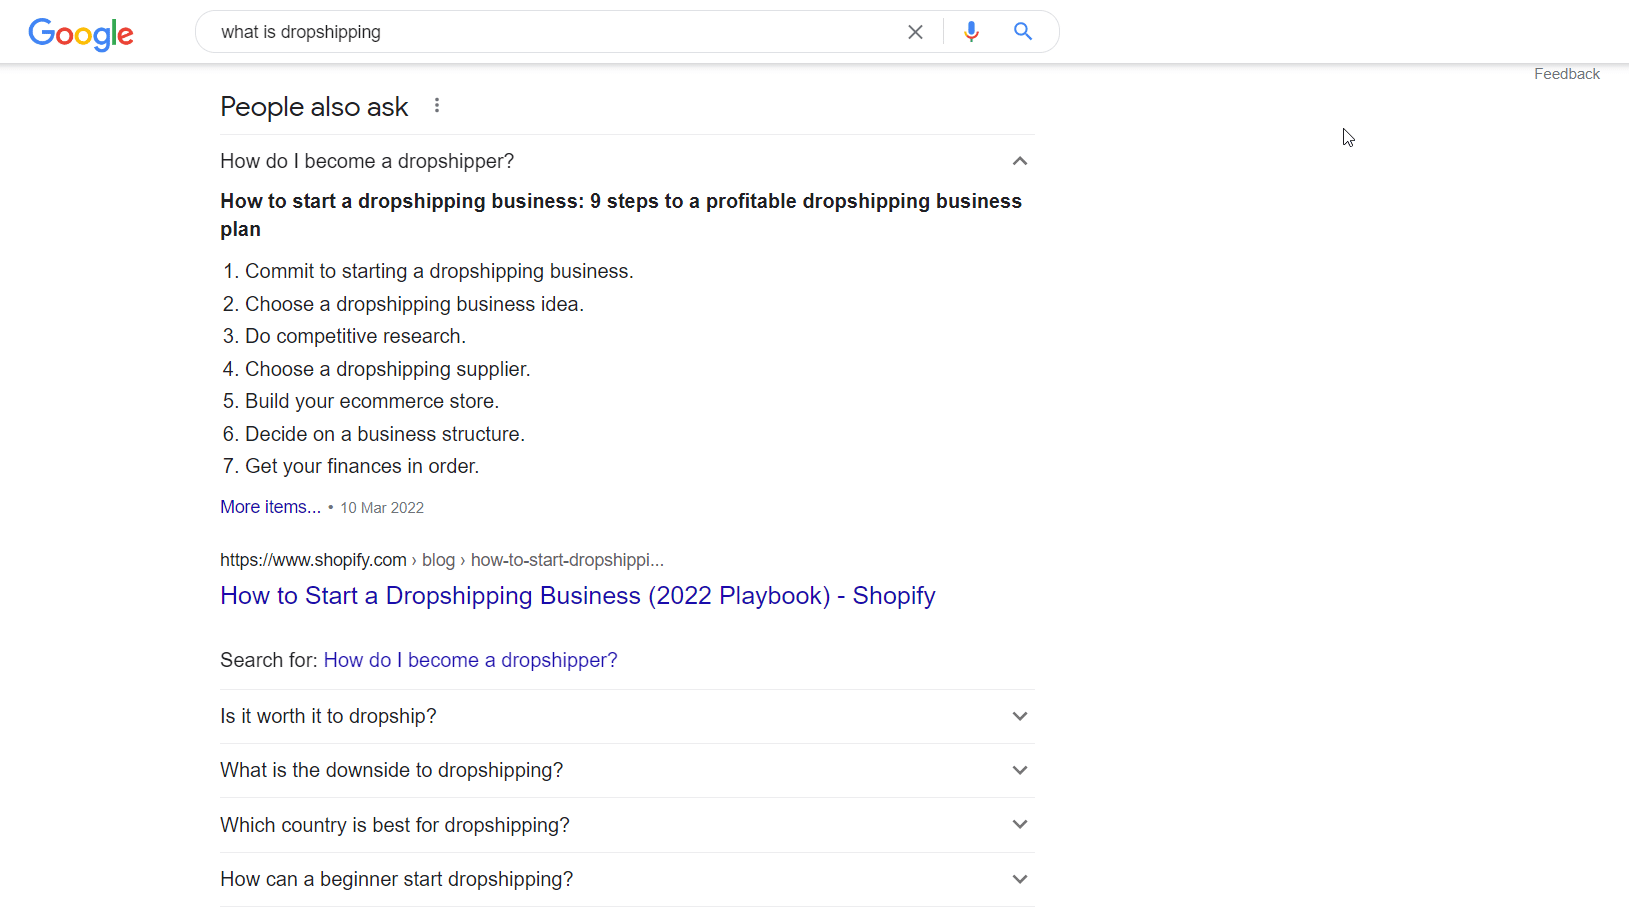Open the Shopify Dropshipping Business Playbook result

pos(577,596)
